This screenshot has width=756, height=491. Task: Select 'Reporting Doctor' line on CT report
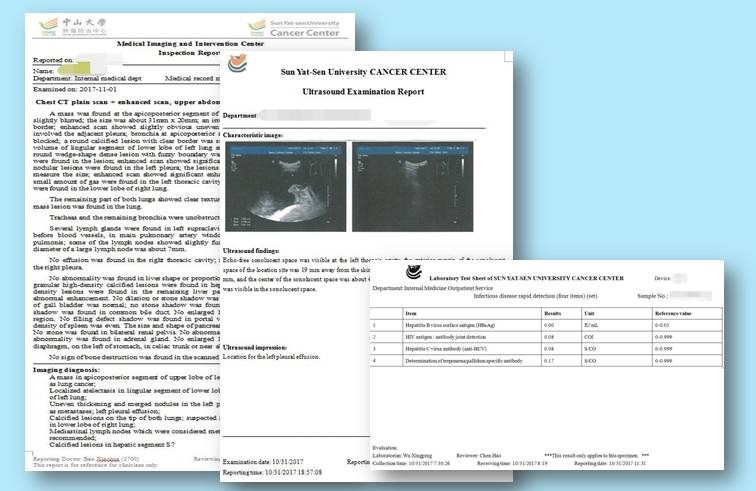pos(86,459)
